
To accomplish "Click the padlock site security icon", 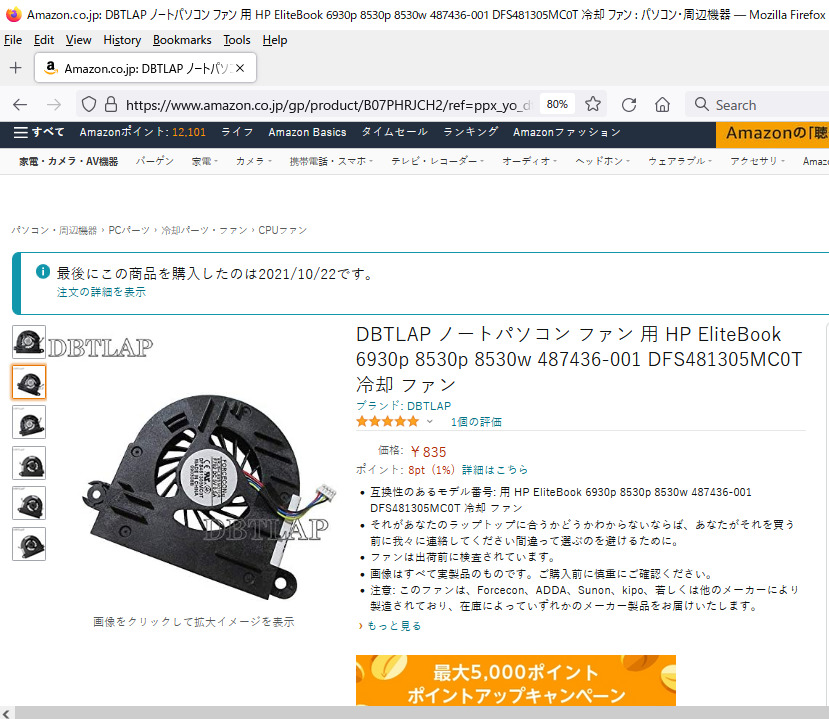I will pos(110,104).
